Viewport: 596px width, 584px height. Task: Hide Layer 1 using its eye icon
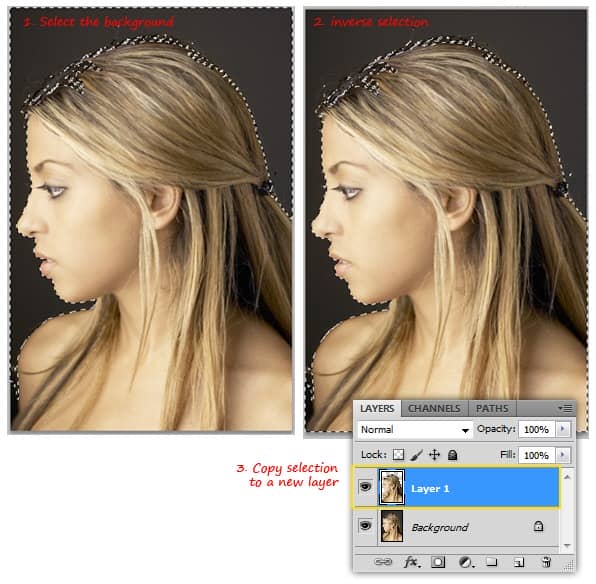pyautogui.click(x=365, y=486)
